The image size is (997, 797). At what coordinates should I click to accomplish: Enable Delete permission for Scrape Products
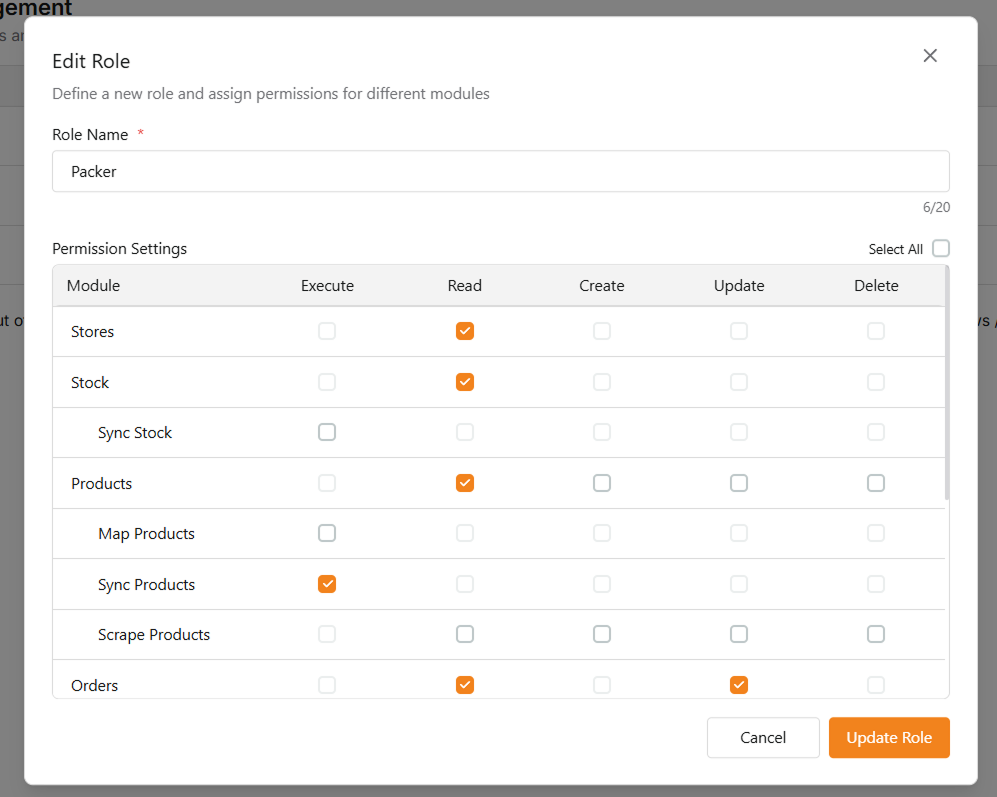tap(876, 634)
